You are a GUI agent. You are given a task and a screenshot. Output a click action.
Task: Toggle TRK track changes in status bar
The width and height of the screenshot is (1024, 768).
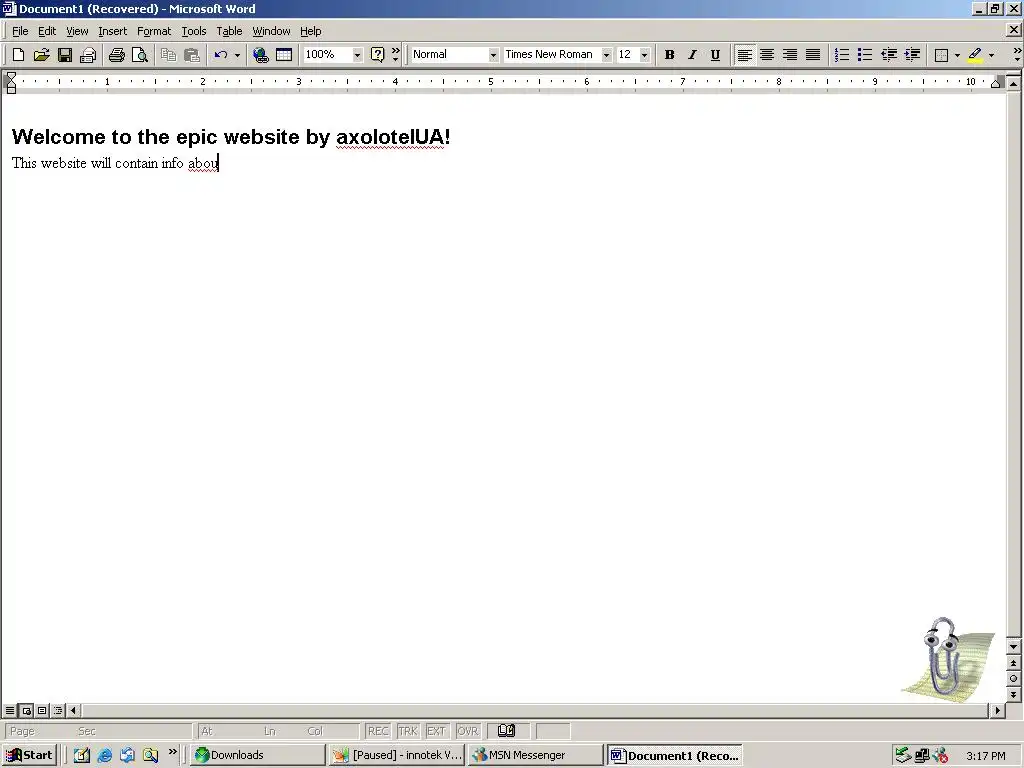408,731
